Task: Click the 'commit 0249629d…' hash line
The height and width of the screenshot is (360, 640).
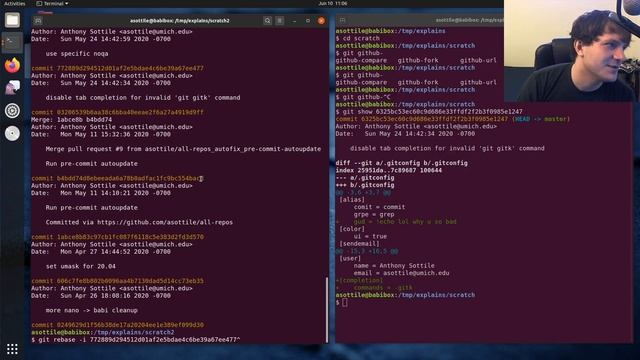Action: coord(118,325)
